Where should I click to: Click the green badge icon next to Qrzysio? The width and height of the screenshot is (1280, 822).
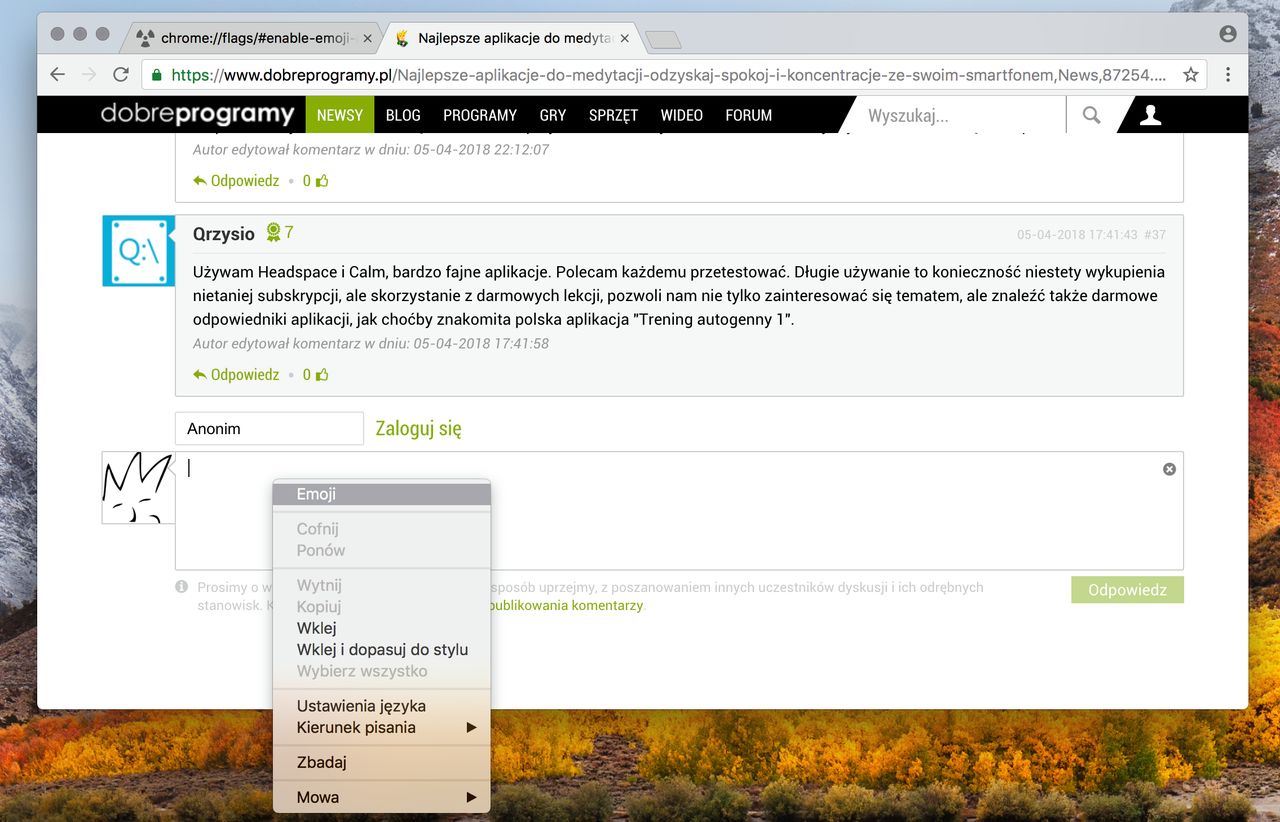pos(273,232)
